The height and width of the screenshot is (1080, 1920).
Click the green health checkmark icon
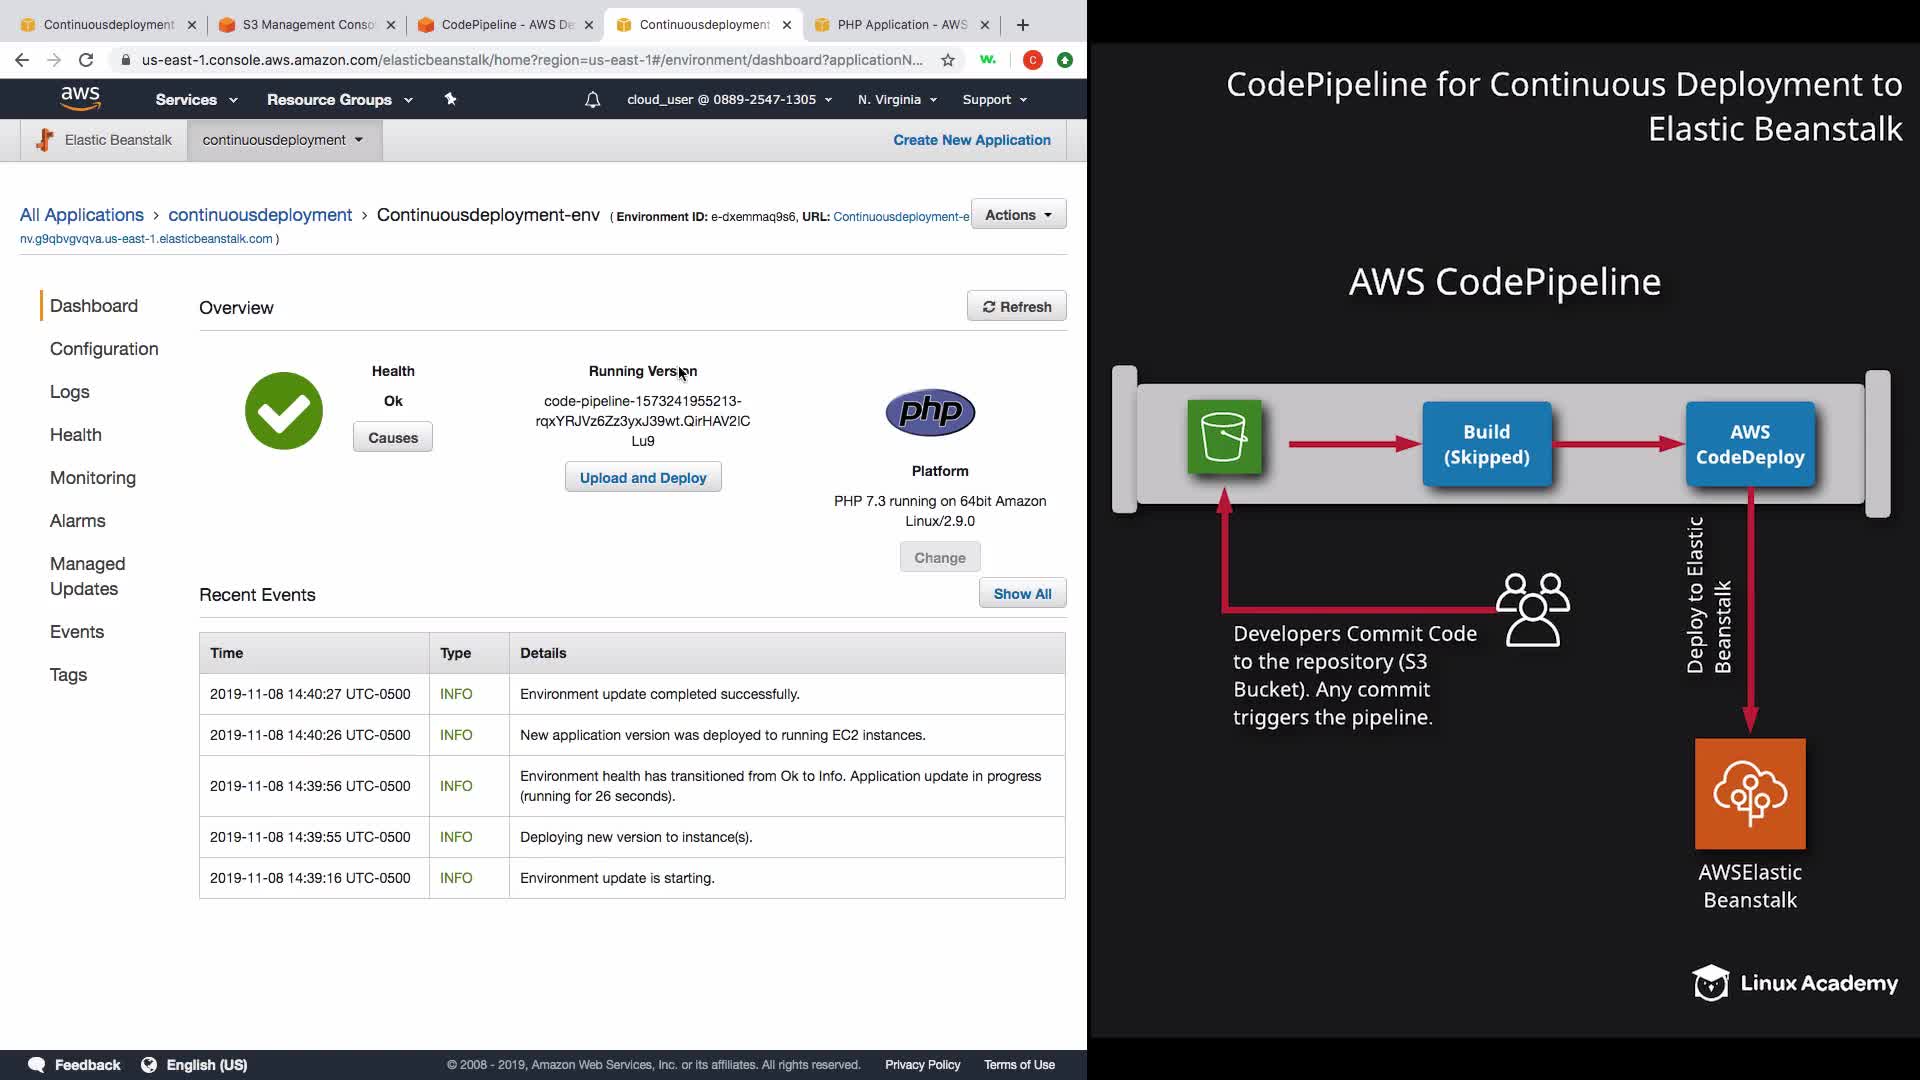click(284, 411)
